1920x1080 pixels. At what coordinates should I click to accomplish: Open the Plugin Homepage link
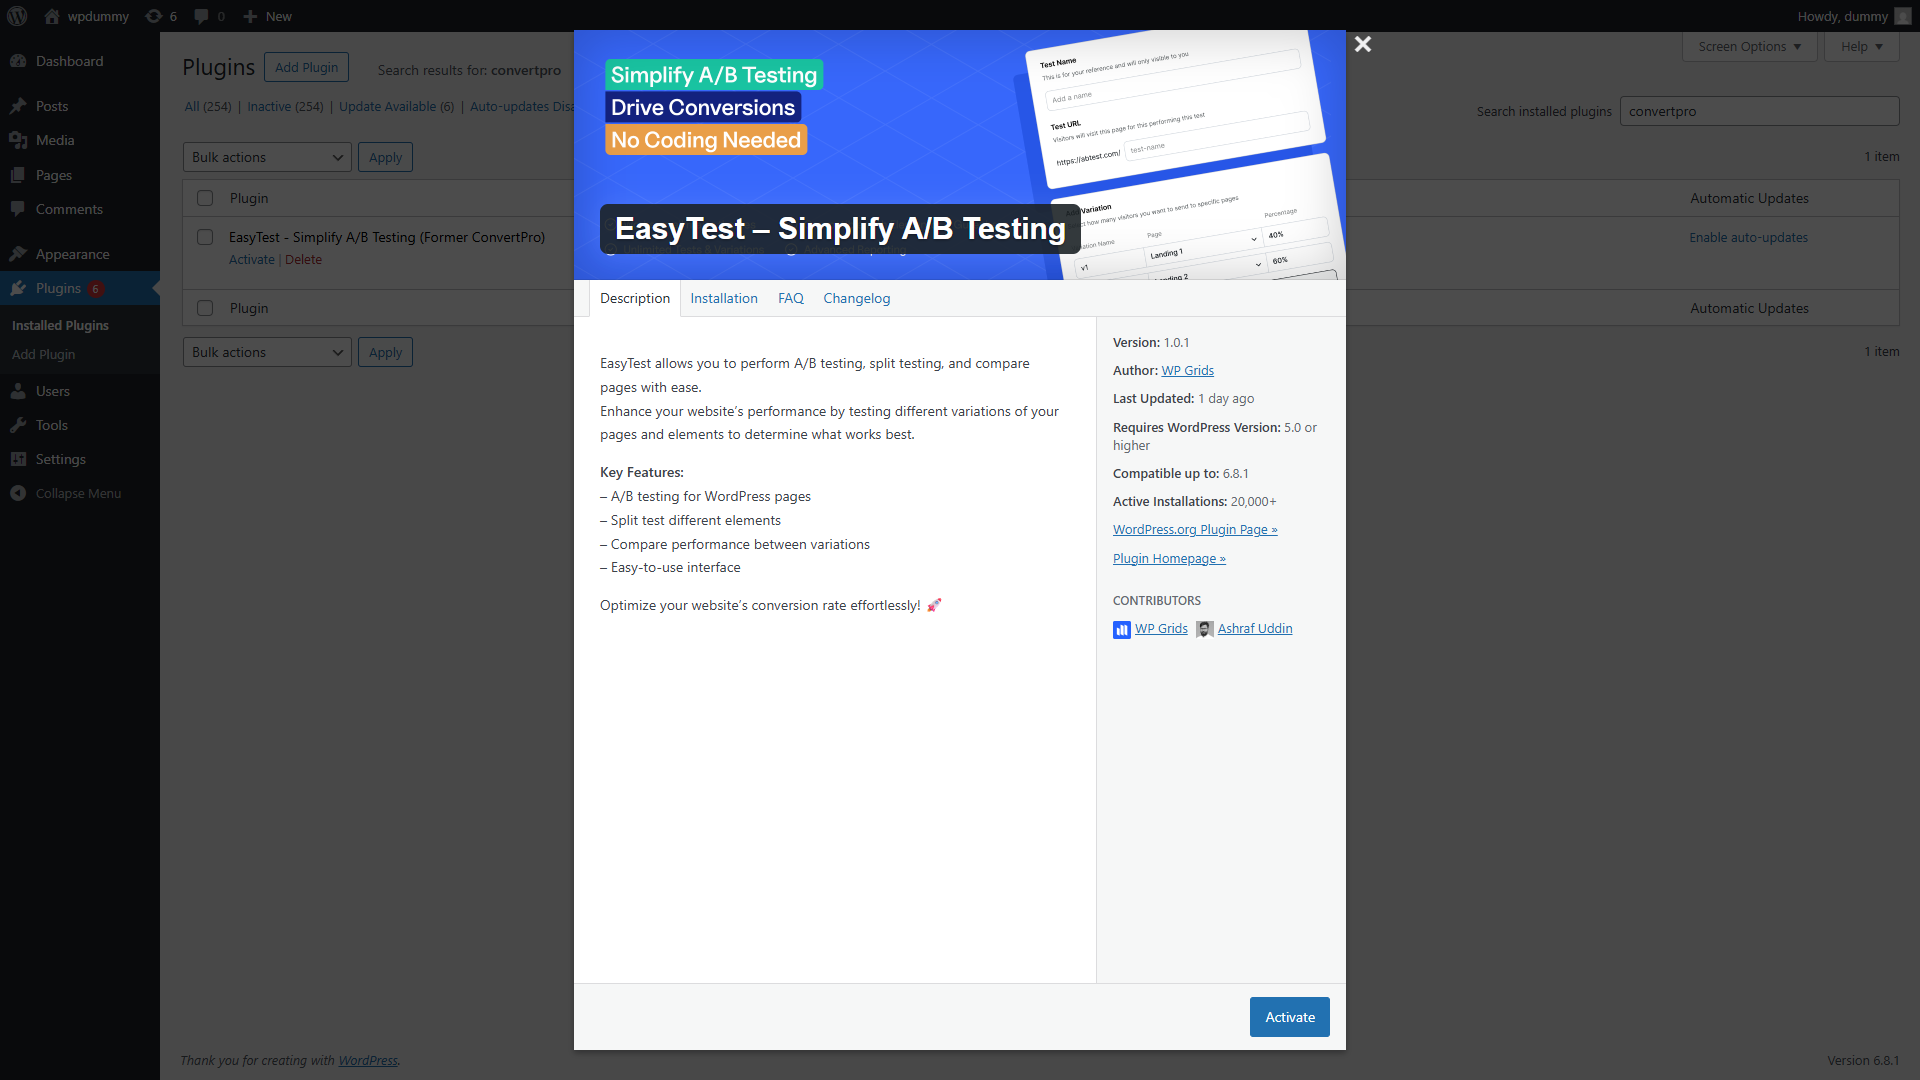pos(1169,558)
